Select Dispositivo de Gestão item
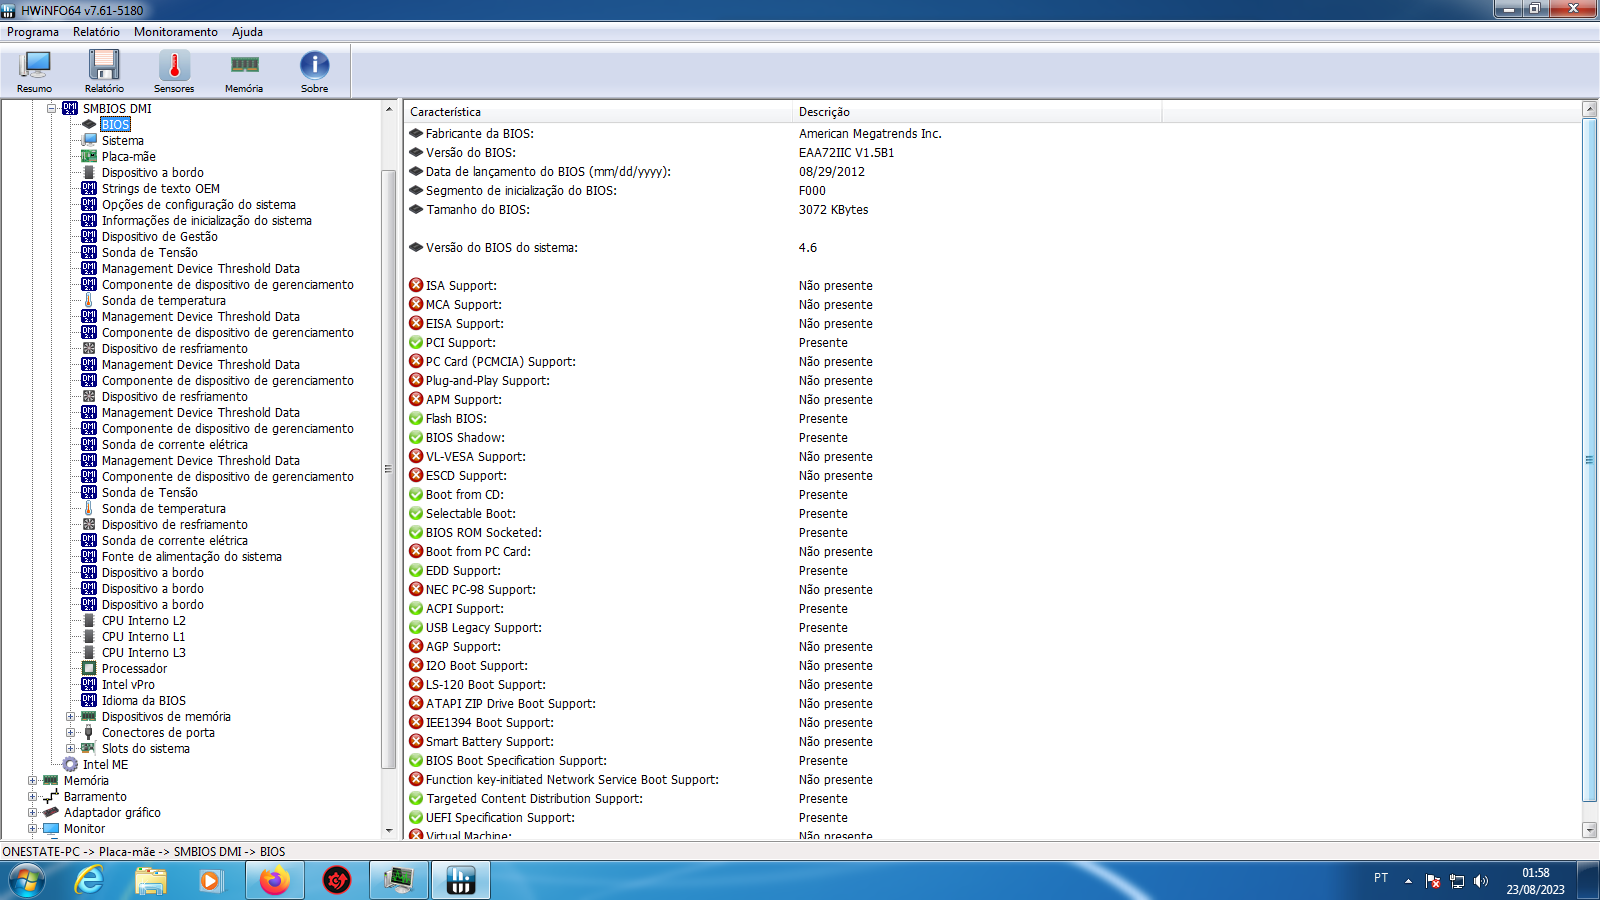Image resolution: width=1600 pixels, height=900 pixels. (159, 237)
